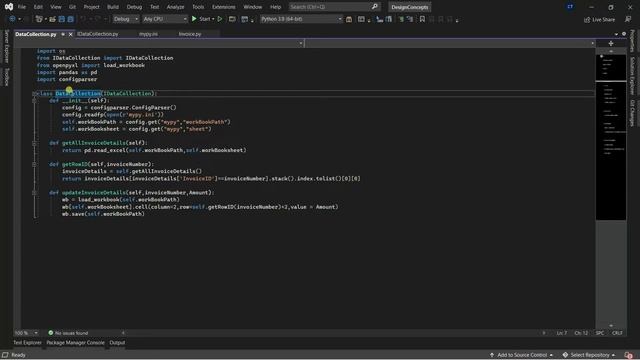Collapse the getRowID method outline
The image size is (640, 360).
pyautogui.click(x=35, y=164)
